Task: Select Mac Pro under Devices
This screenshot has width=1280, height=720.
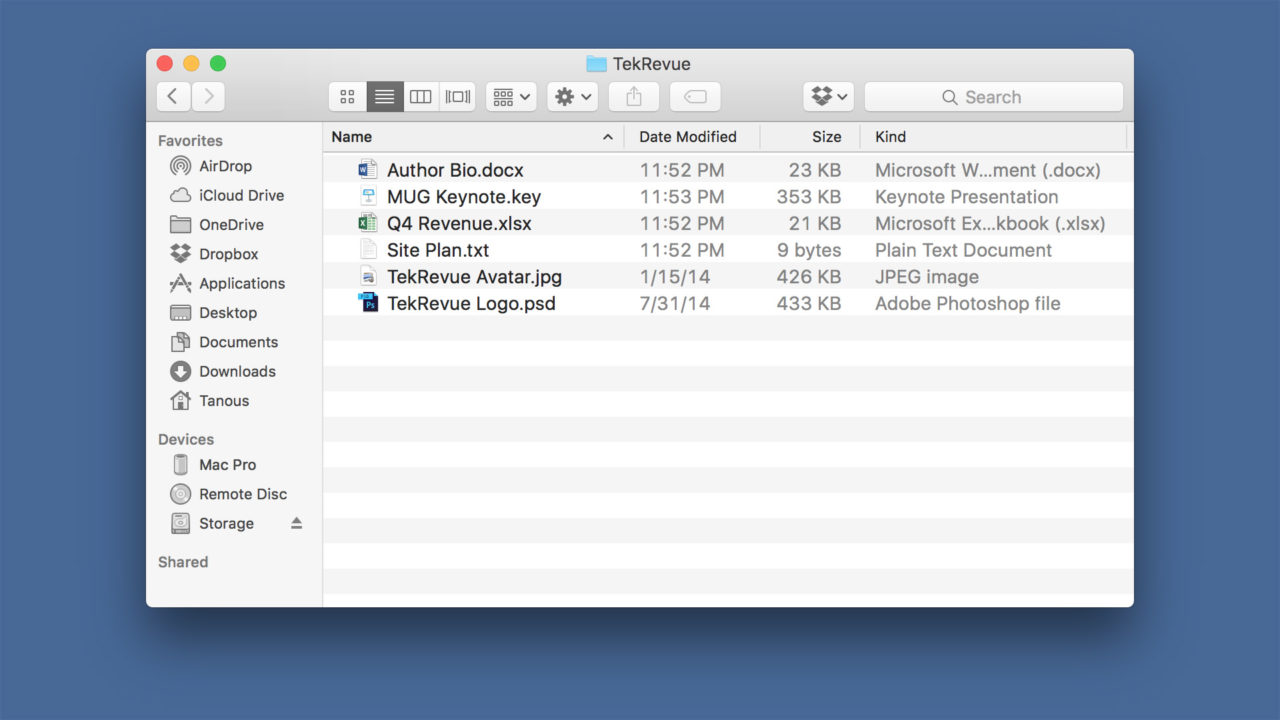Action: click(x=227, y=465)
